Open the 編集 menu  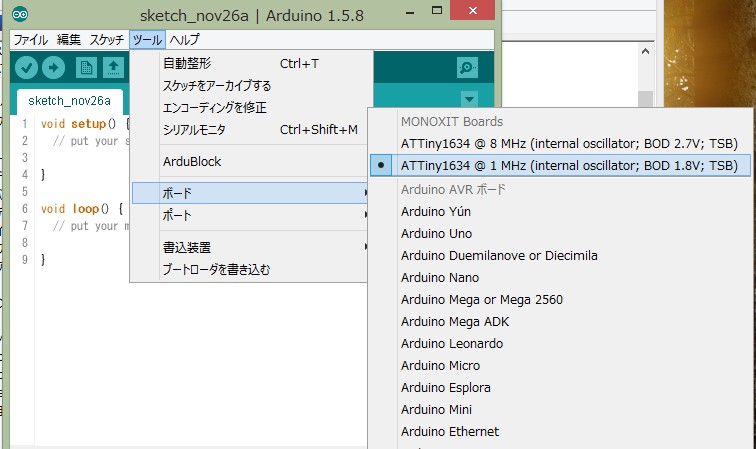[68, 40]
